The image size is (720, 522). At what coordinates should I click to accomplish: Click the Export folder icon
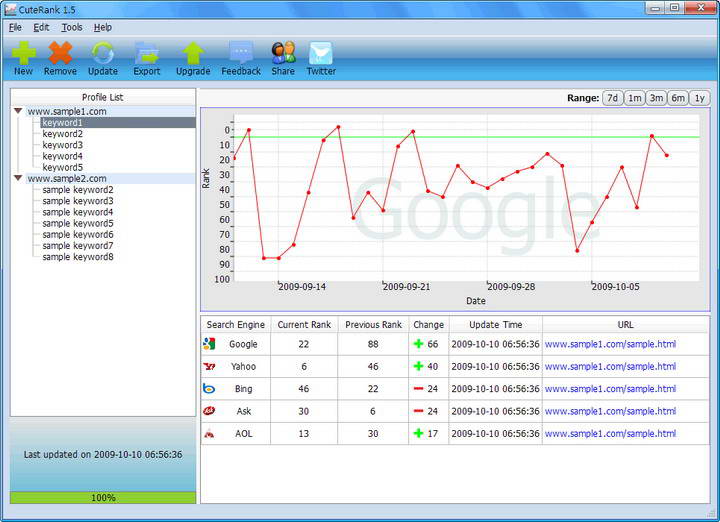(x=147, y=53)
